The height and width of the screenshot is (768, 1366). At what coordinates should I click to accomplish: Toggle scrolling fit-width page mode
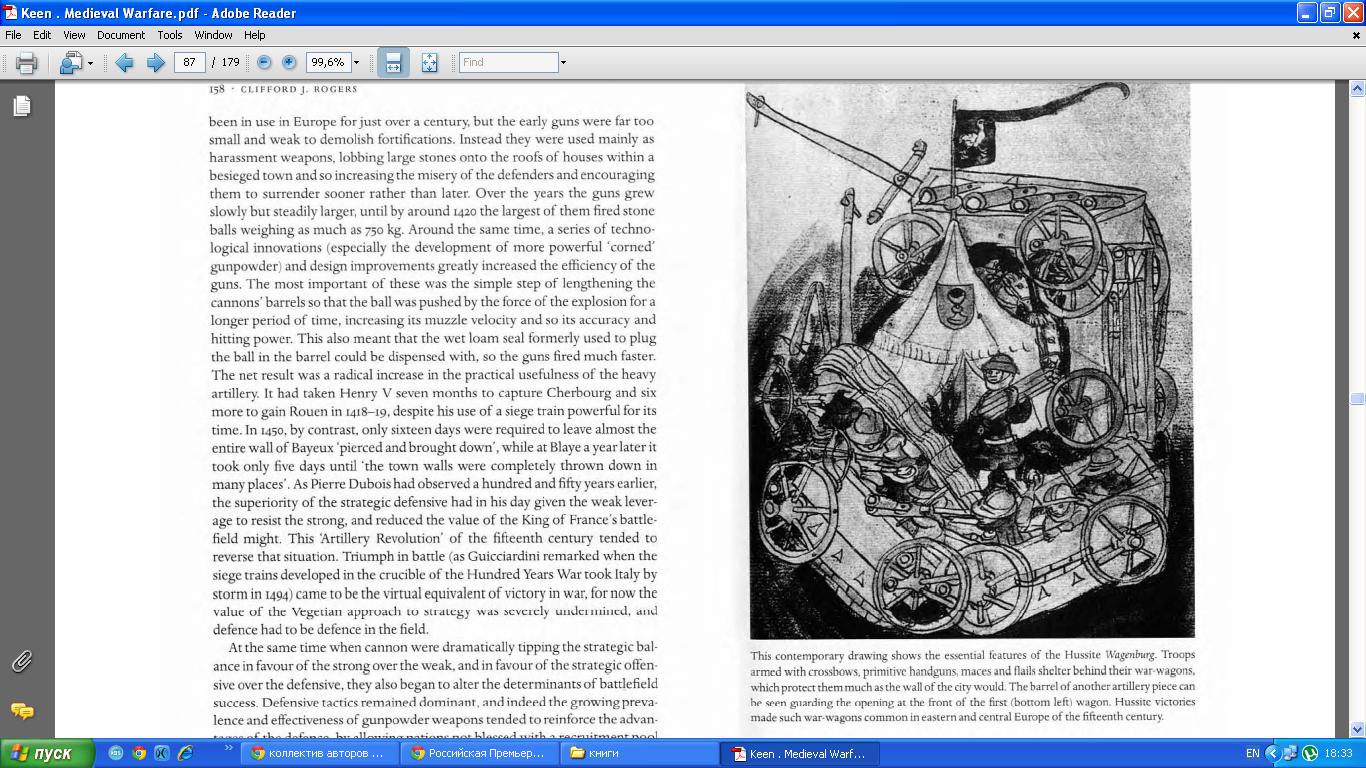coord(393,62)
